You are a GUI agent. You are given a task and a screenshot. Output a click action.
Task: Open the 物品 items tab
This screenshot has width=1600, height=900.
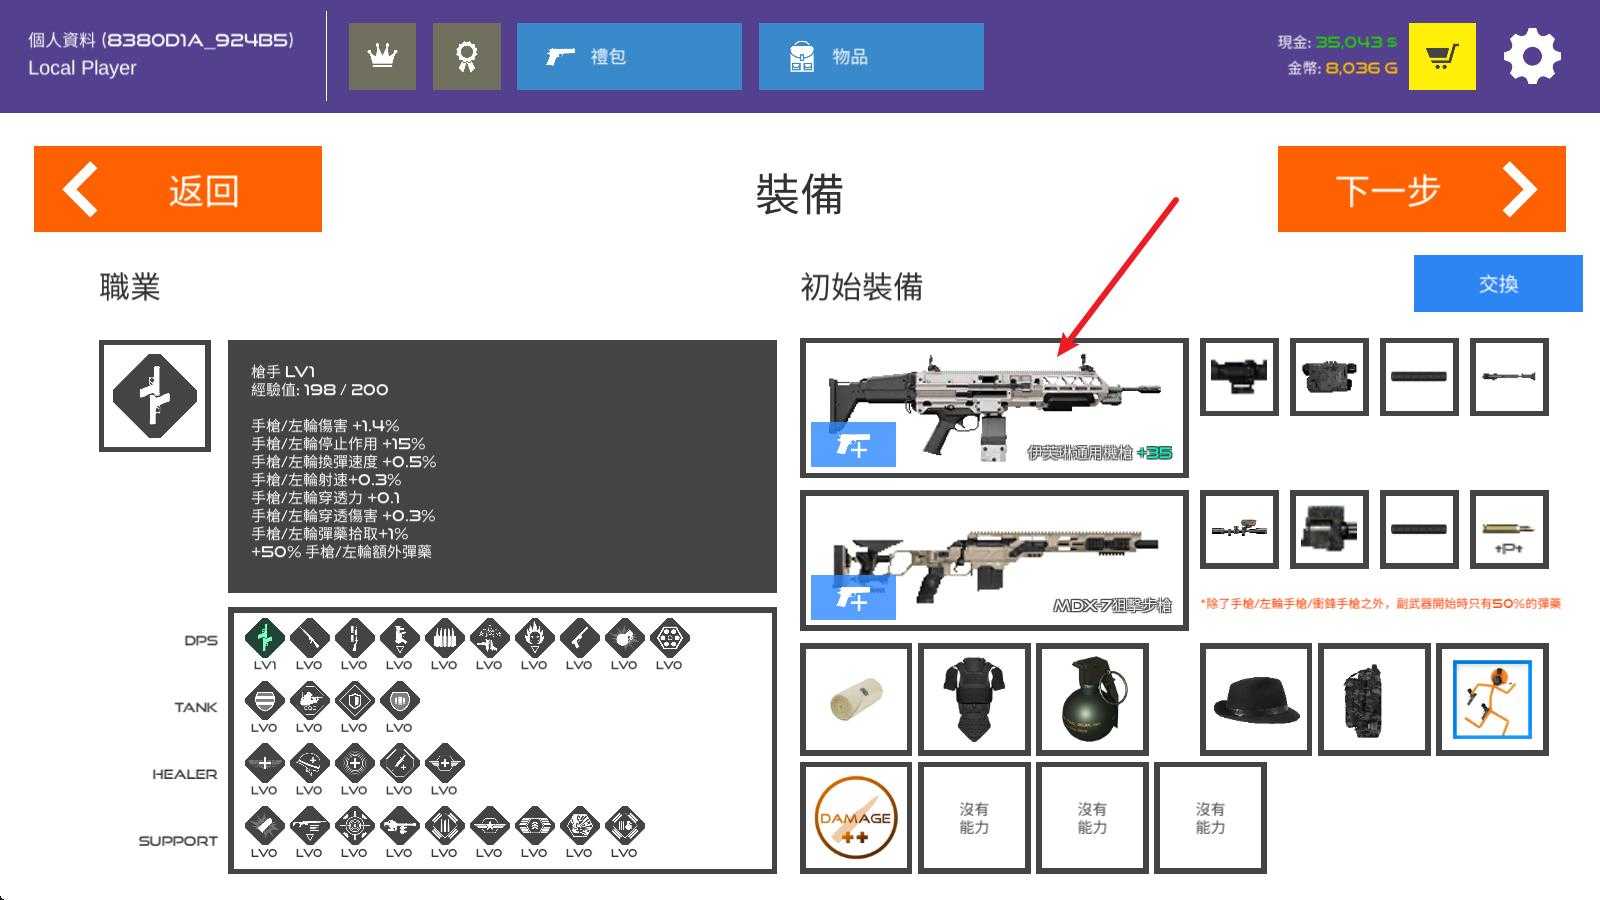(x=871, y=57)
